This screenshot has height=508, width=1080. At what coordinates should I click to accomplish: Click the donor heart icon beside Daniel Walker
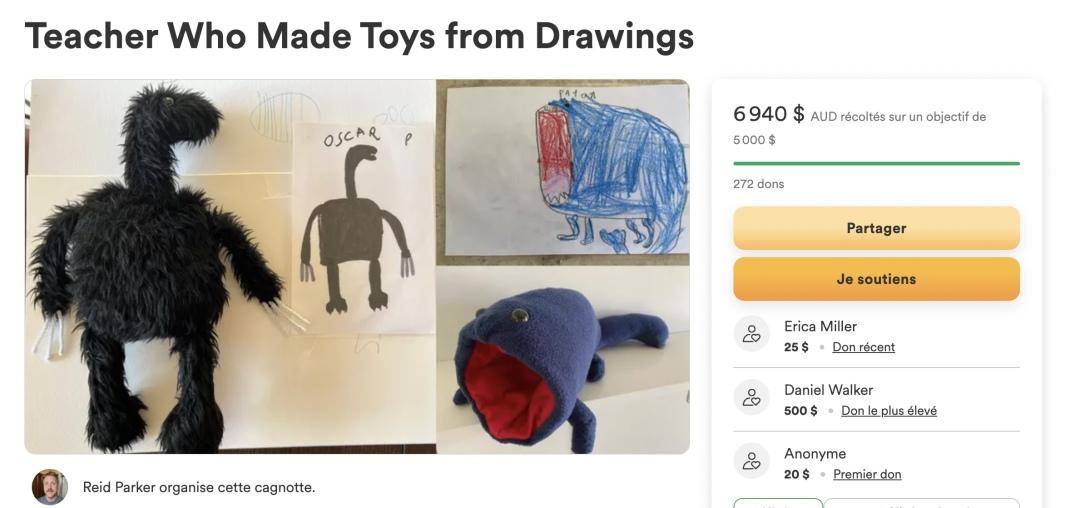(x=751, y=398)
